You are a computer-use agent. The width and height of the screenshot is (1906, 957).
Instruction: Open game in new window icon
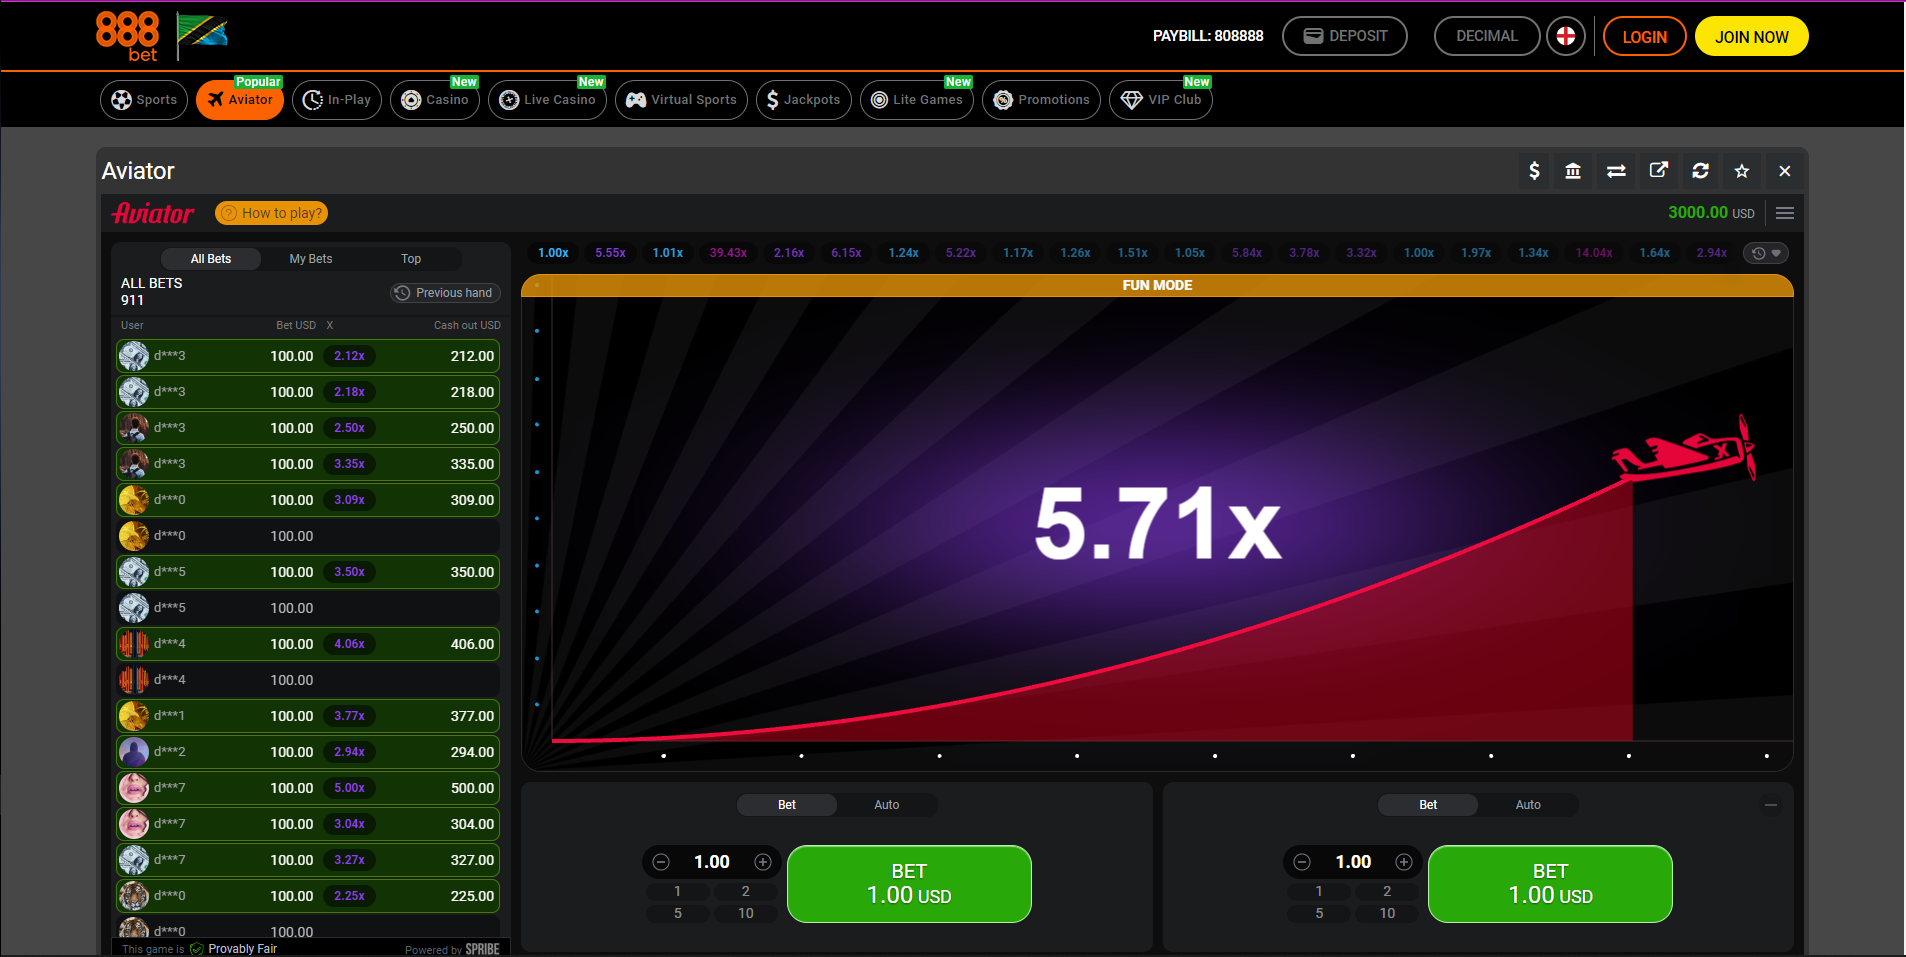click(x=1658, y=171)
